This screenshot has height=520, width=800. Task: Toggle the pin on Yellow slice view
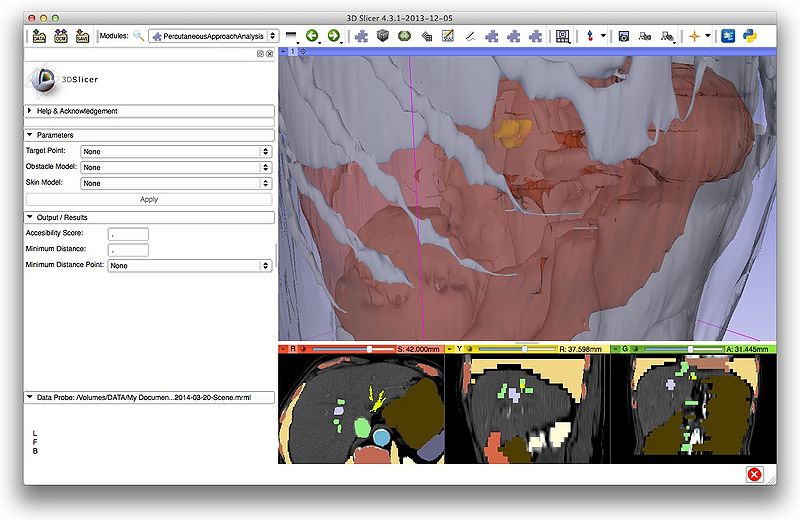pyautogui.click(x=451, y=349)
